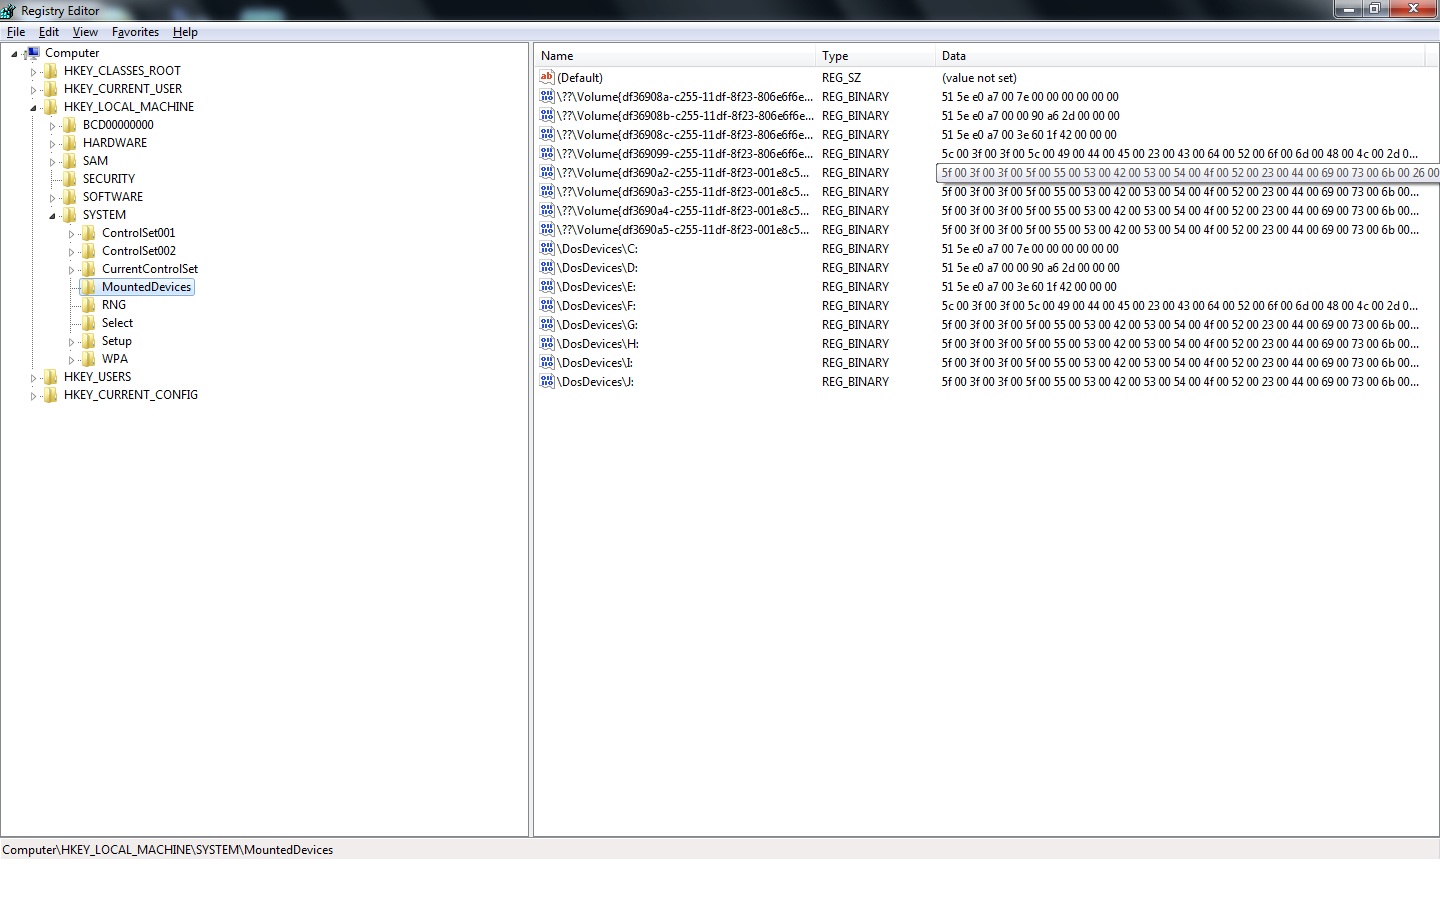Select the HKEY_USERS key label
The width and height of the screenshot is (1440, 900).
tap(97, 377)
